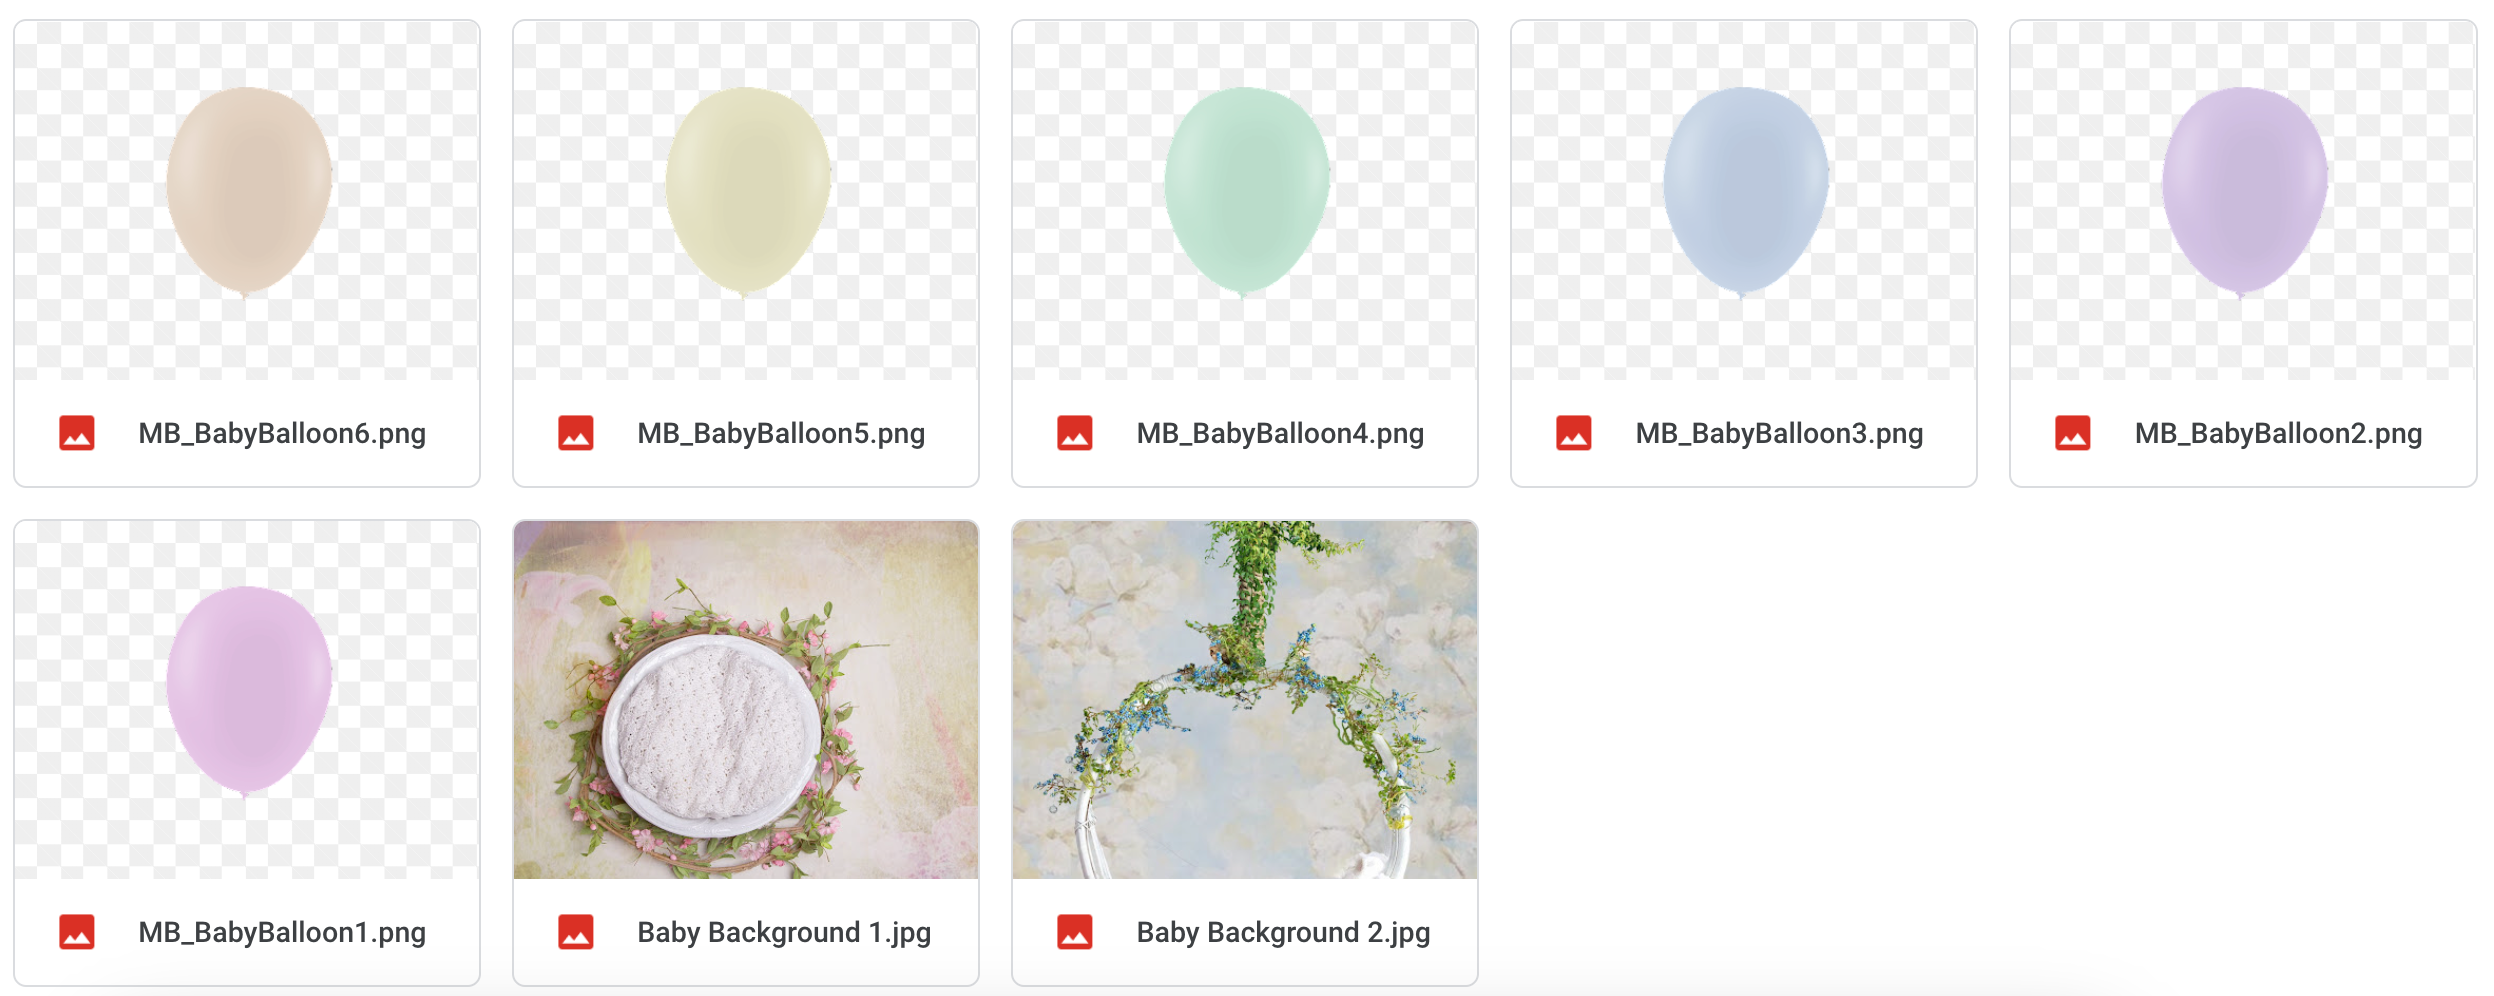The image size is (2494, 996).
Task: Open the vine swing background thumbnail
Action: click(1245, 699)
